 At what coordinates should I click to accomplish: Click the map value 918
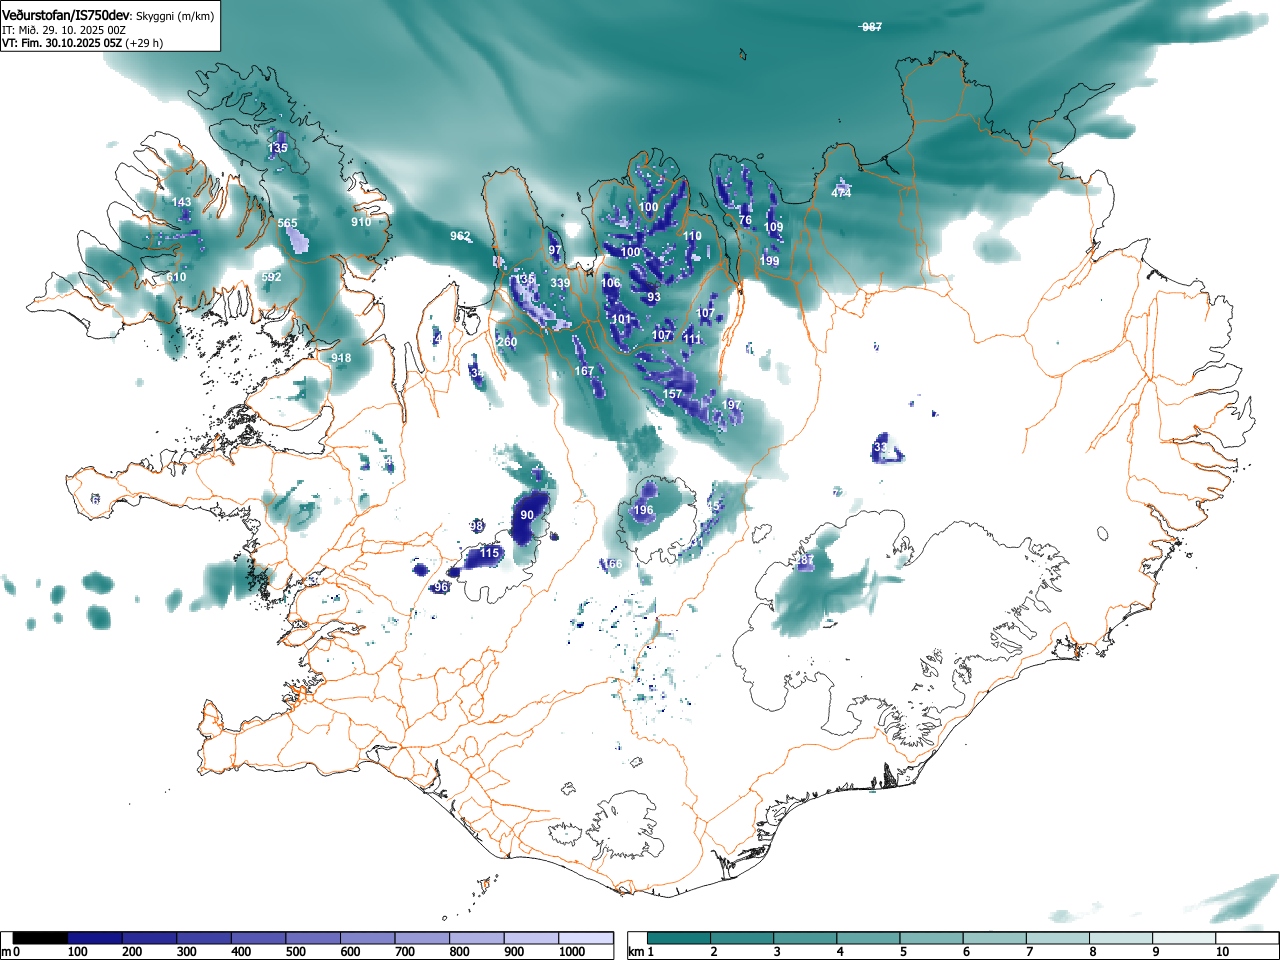click(341, 358)
